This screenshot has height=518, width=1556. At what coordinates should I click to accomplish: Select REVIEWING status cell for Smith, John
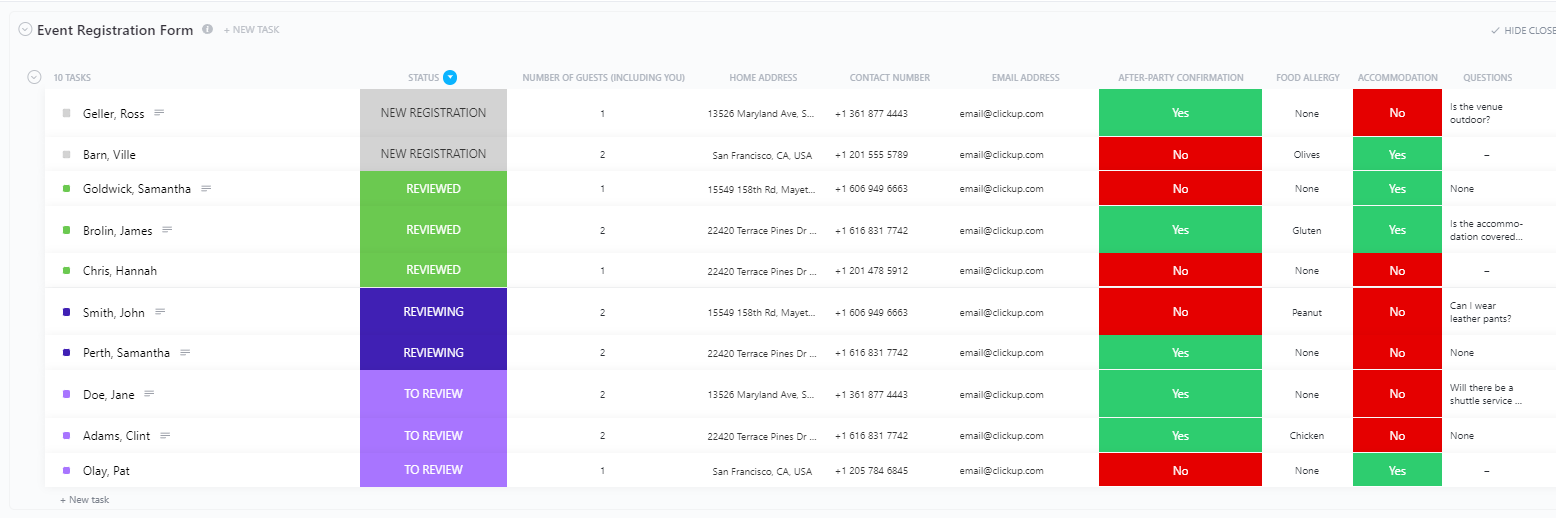click(433, 312)
